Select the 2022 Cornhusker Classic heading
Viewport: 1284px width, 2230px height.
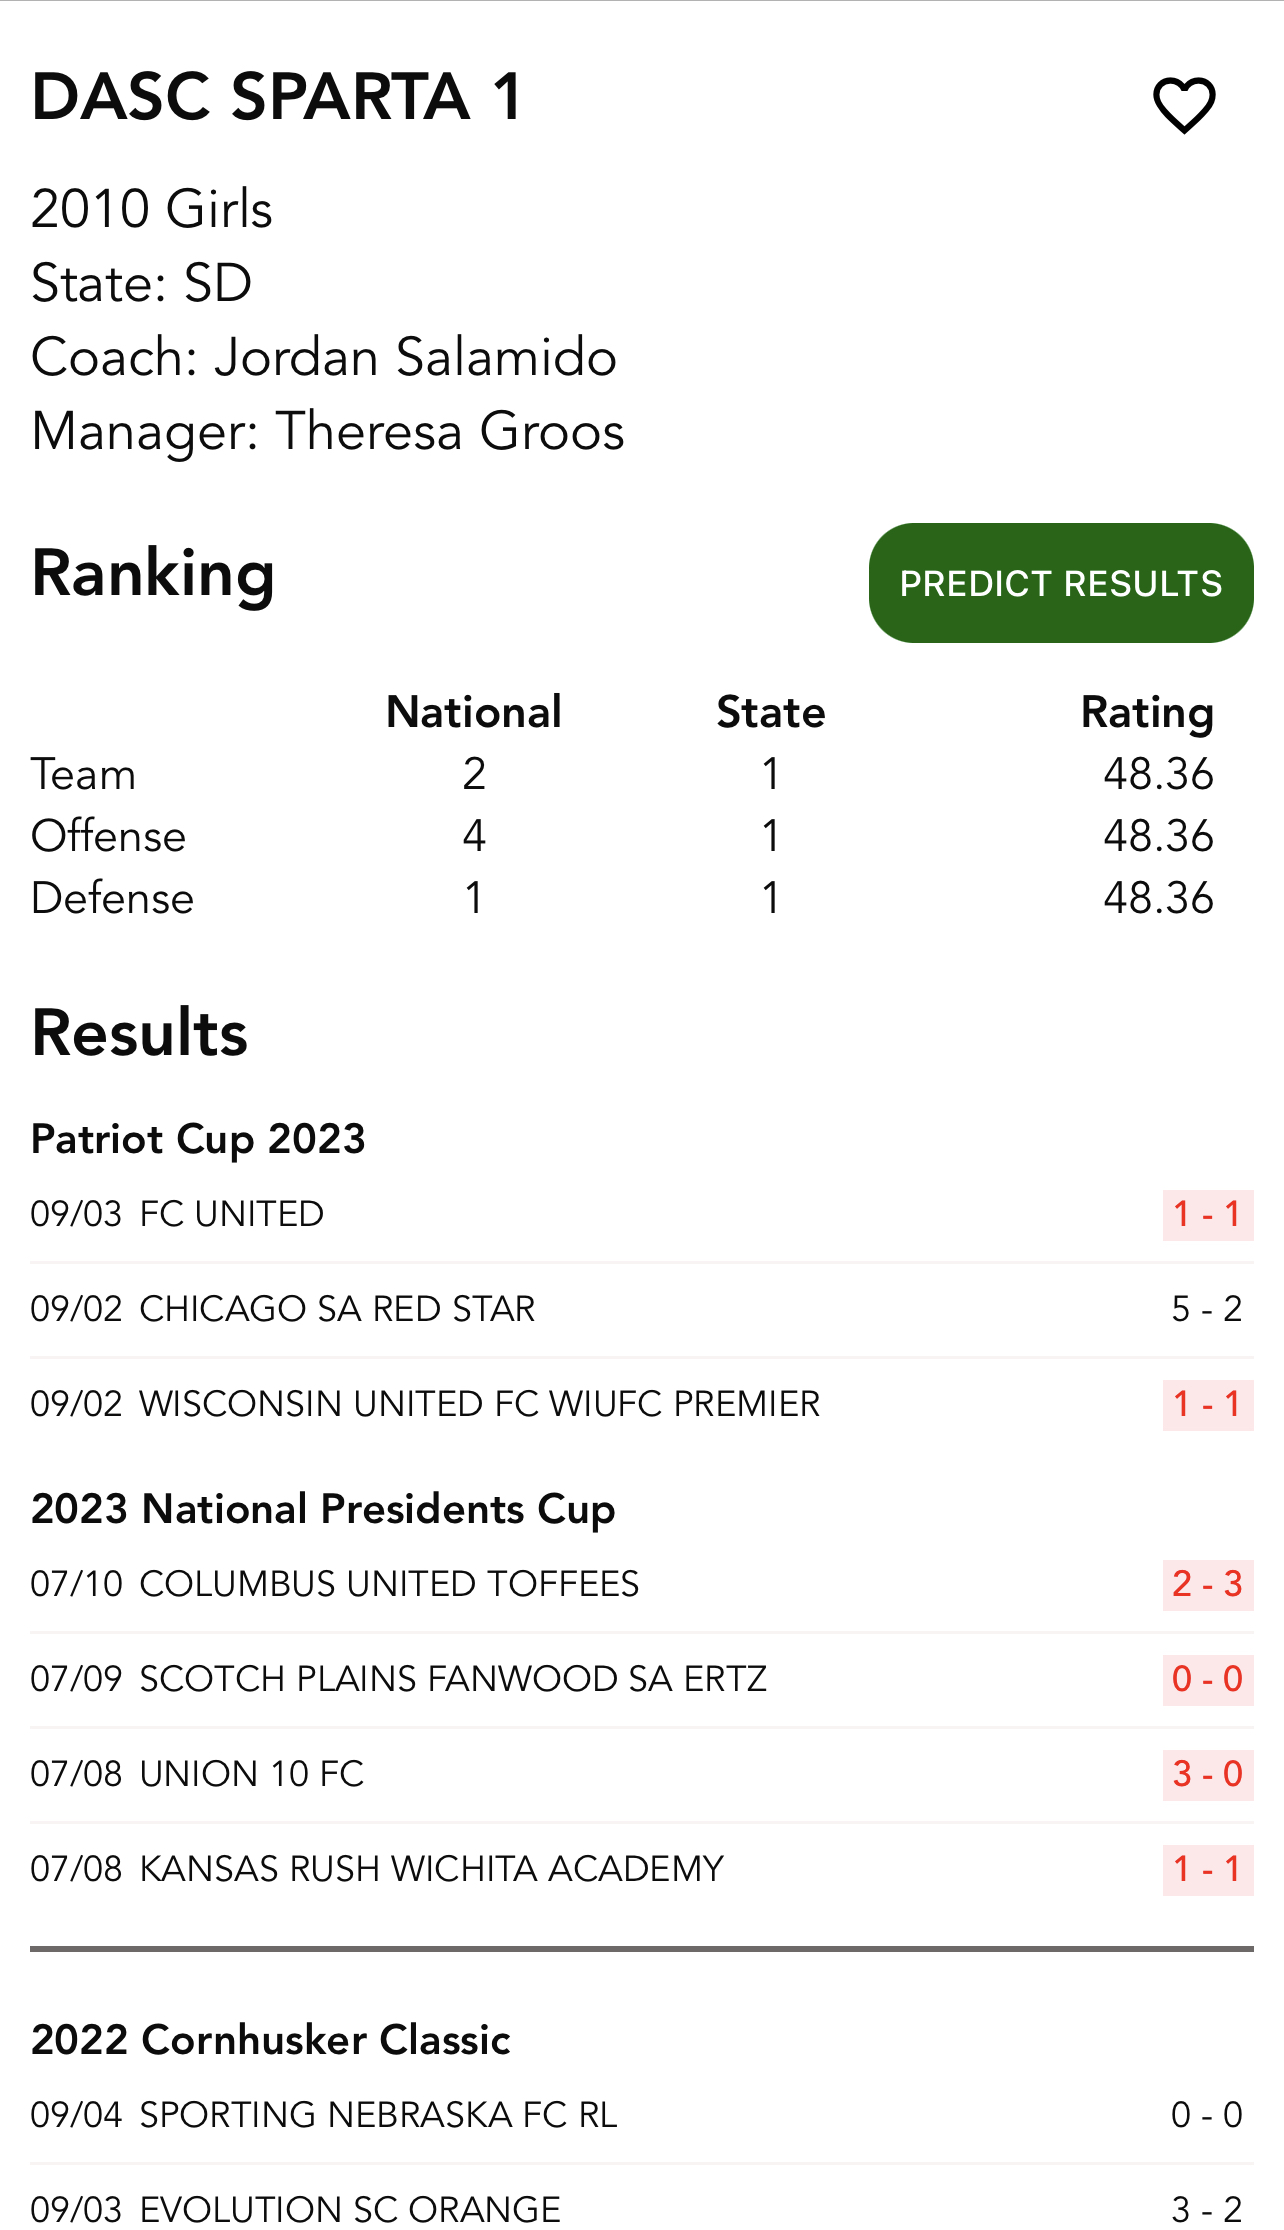tap(271, 2040)
